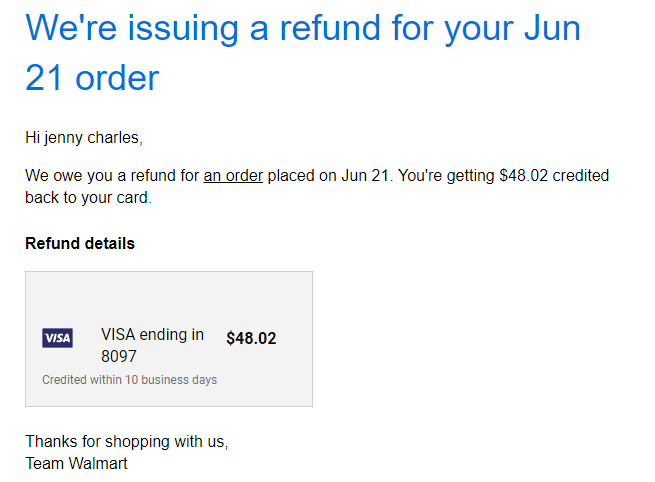Click the VISA card logo icon
This screenshot has width=655, height=482.
(x=57, y=338)
